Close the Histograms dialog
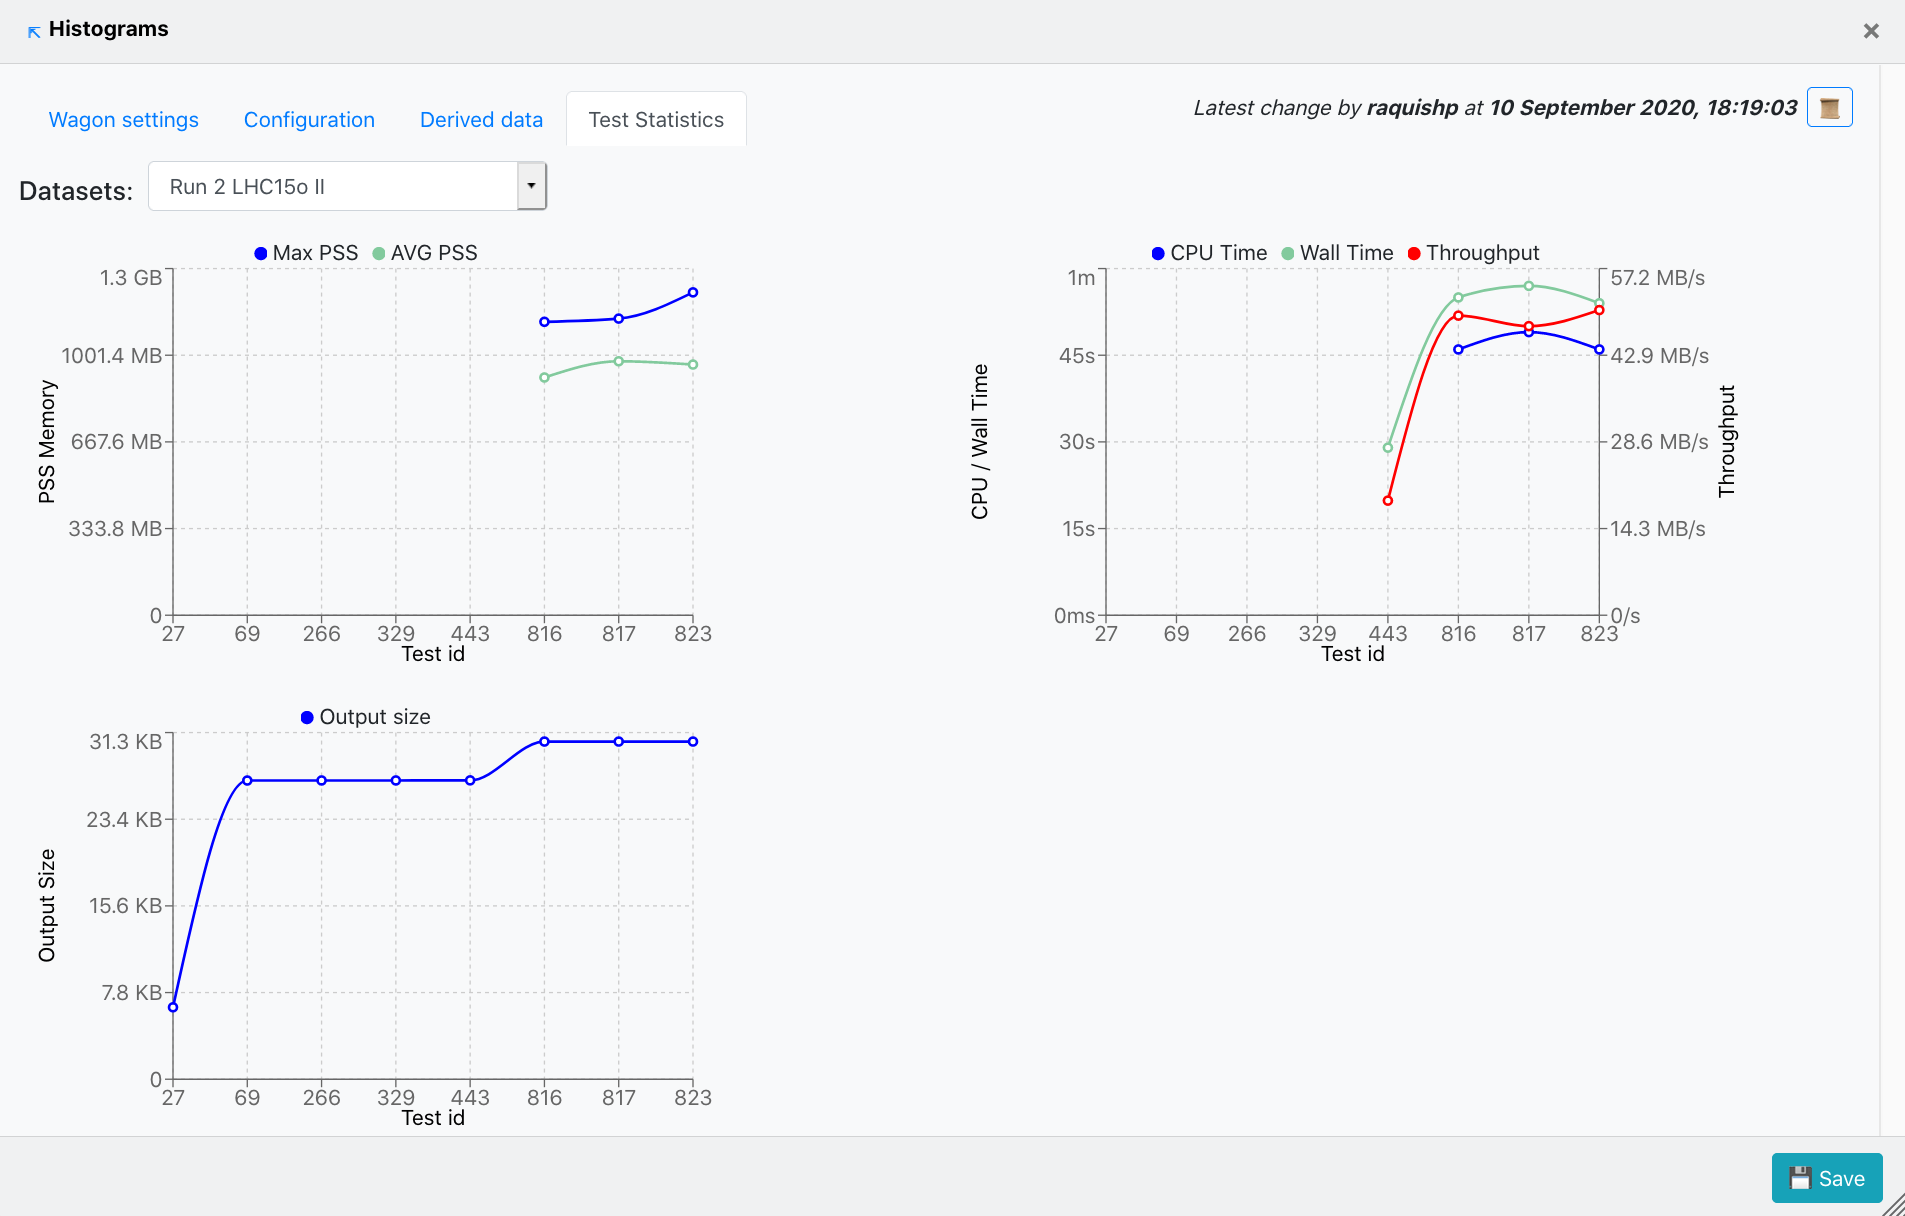Screen dimensions: 1905x1216 pos(1871,31)
